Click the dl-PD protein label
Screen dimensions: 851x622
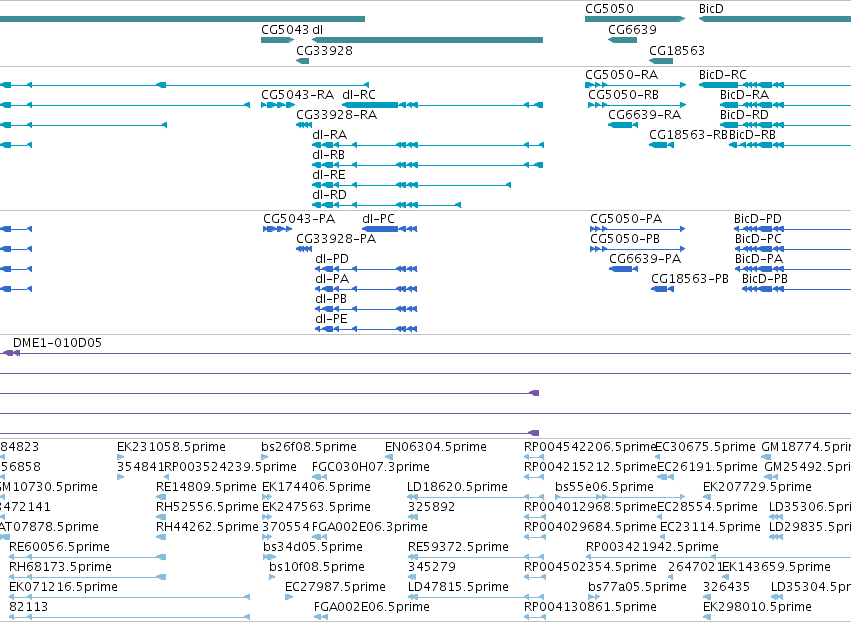[x=332, y=259]
